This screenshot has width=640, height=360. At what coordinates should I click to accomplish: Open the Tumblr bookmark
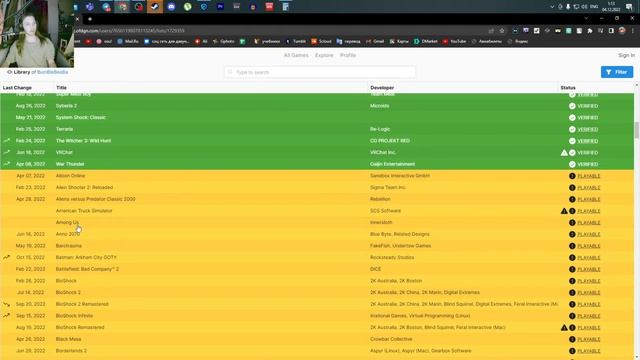(x=296, y=41)
